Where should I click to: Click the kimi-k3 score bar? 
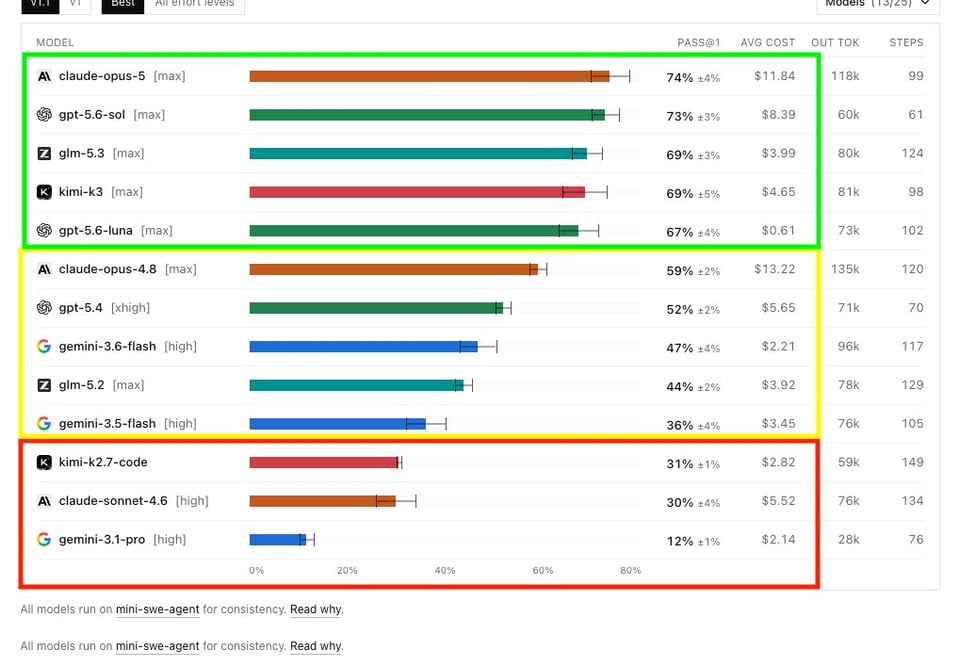417,192
